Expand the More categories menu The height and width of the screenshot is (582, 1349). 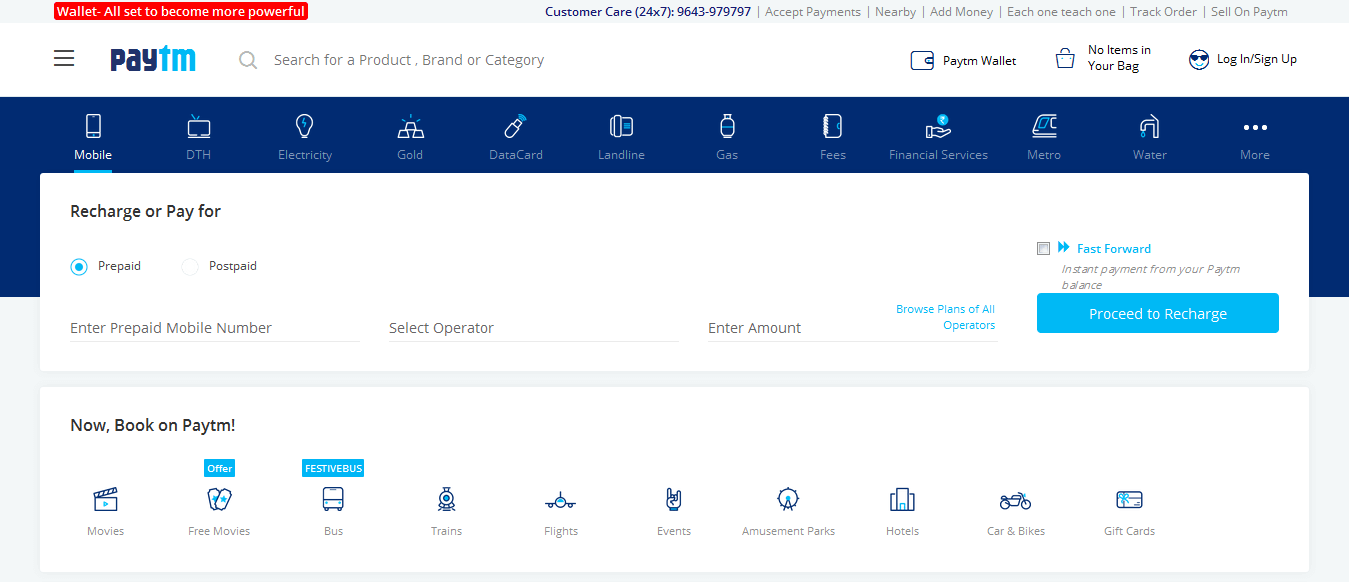tap(1255, 138)
